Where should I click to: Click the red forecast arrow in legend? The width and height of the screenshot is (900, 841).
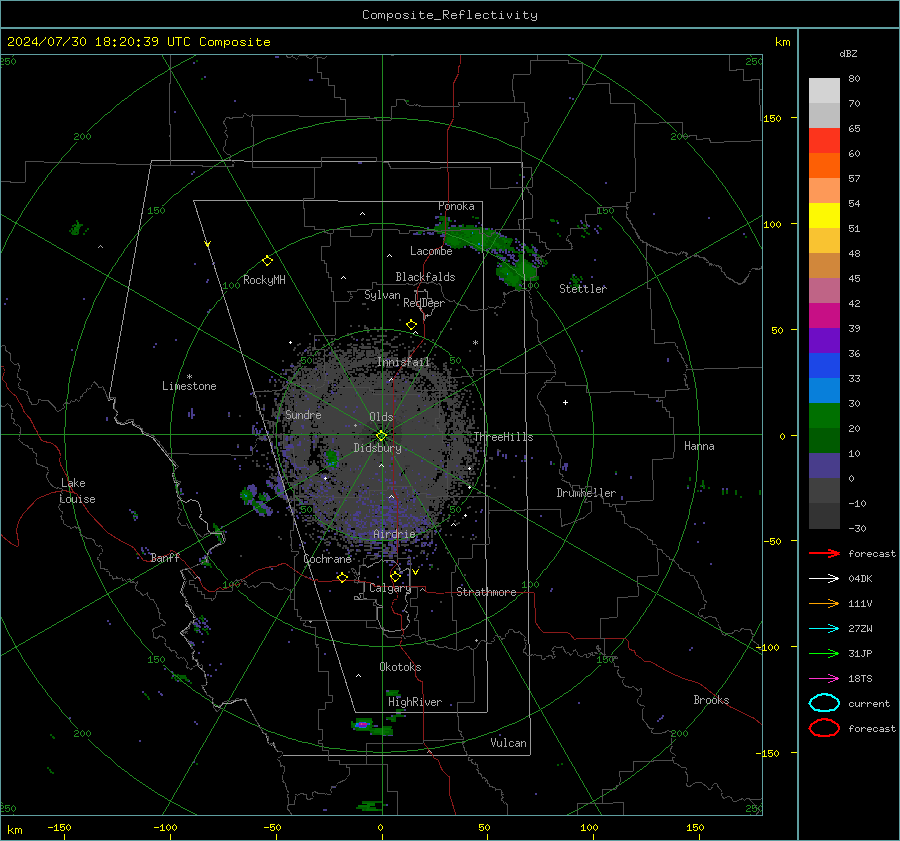point(824,553)
